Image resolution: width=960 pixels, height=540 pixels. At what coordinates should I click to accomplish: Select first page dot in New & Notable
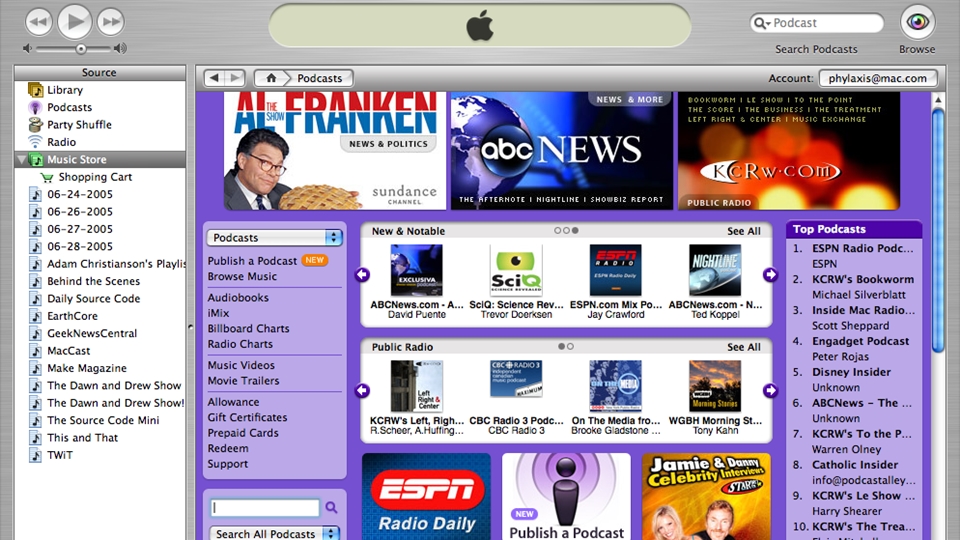(x=557, y=231)
